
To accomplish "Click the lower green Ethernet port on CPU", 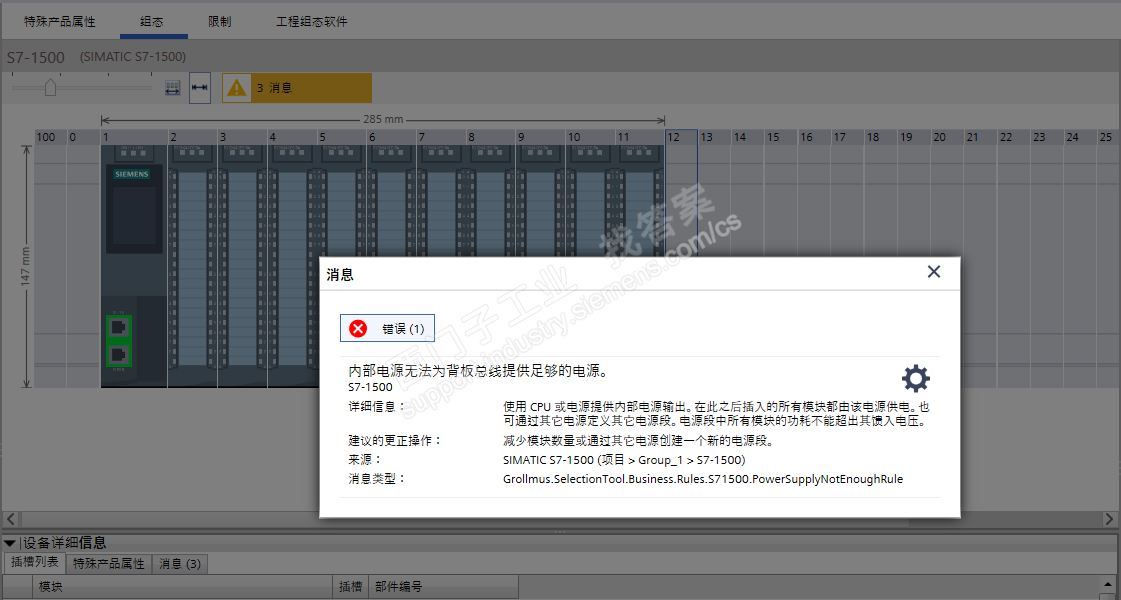I will 119,355.
